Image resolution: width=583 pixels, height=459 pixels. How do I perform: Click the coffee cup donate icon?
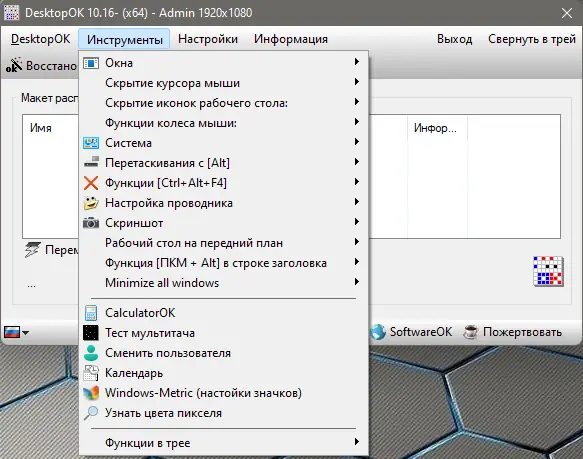pyautogui.click(x=471, y=332)
